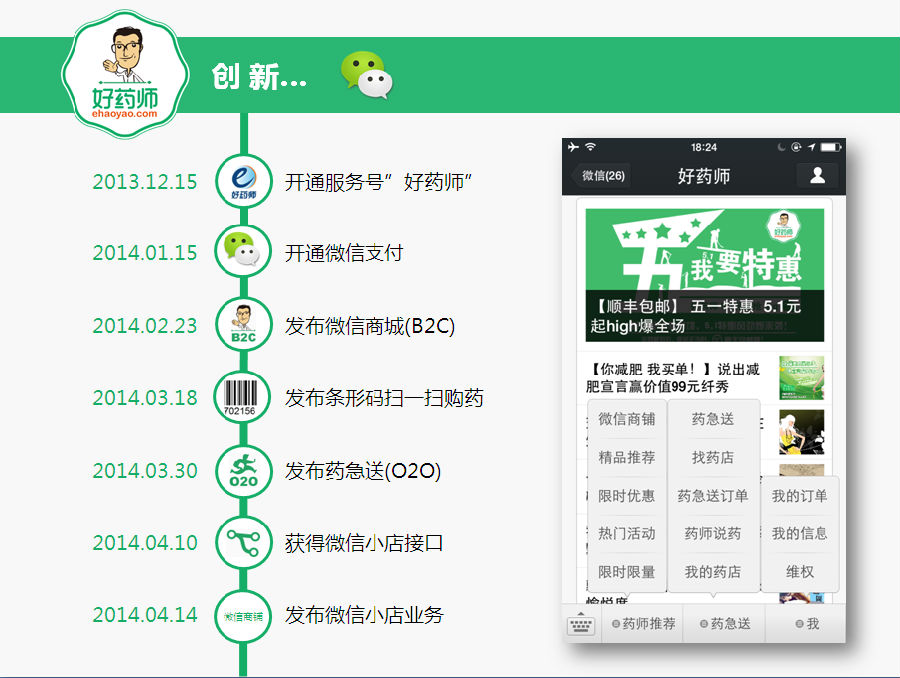Click the 好药师 title in phone header
Image resolution: width=900 pixels, height=678 pixels.
click(x=704, y=176)
